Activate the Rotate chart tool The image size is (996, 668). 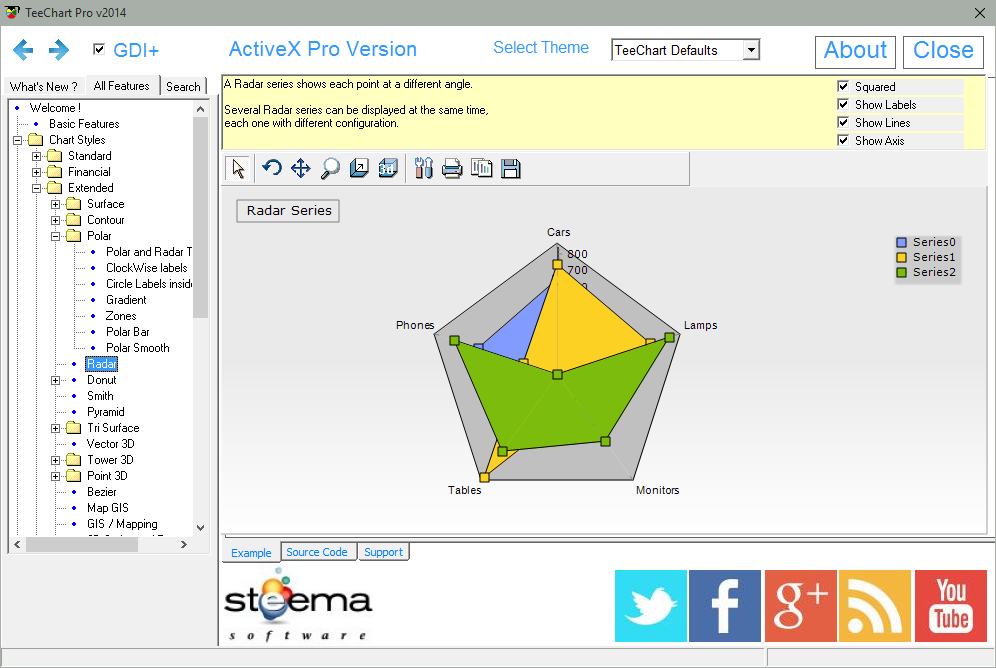[x=272, y=168]
